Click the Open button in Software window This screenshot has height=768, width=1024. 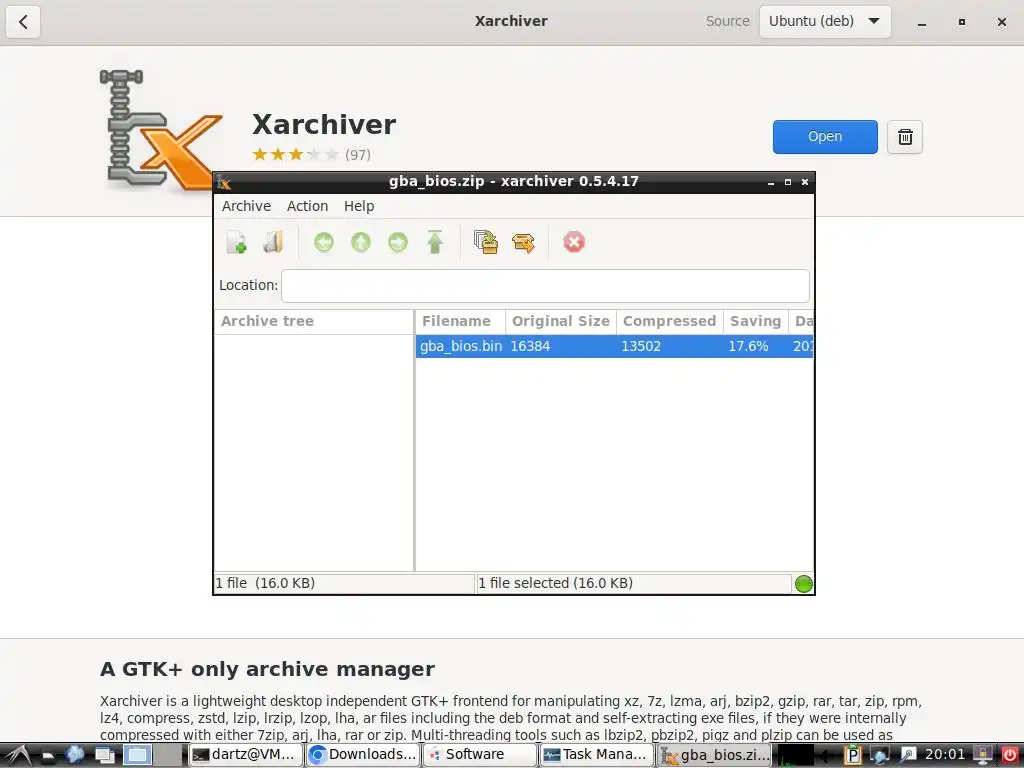click(825, 137)
